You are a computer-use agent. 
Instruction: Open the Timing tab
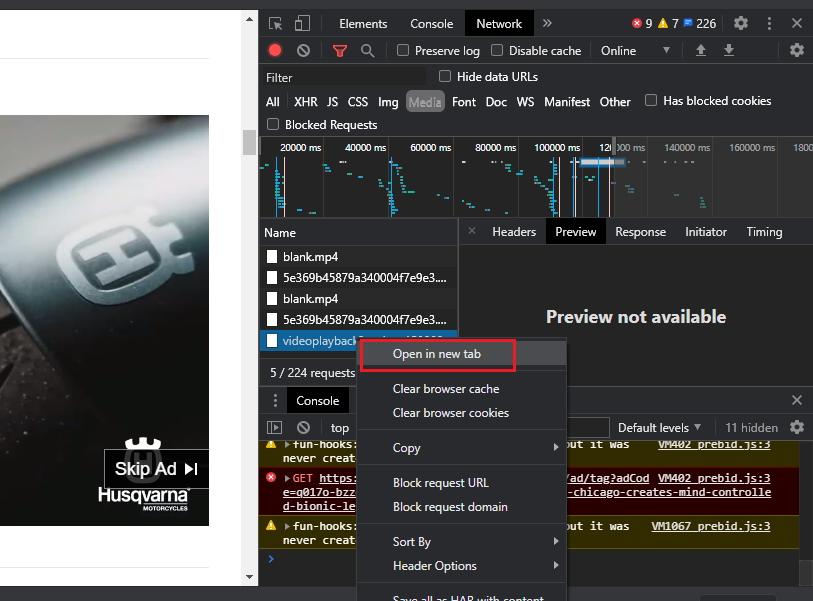pos(764,232)
